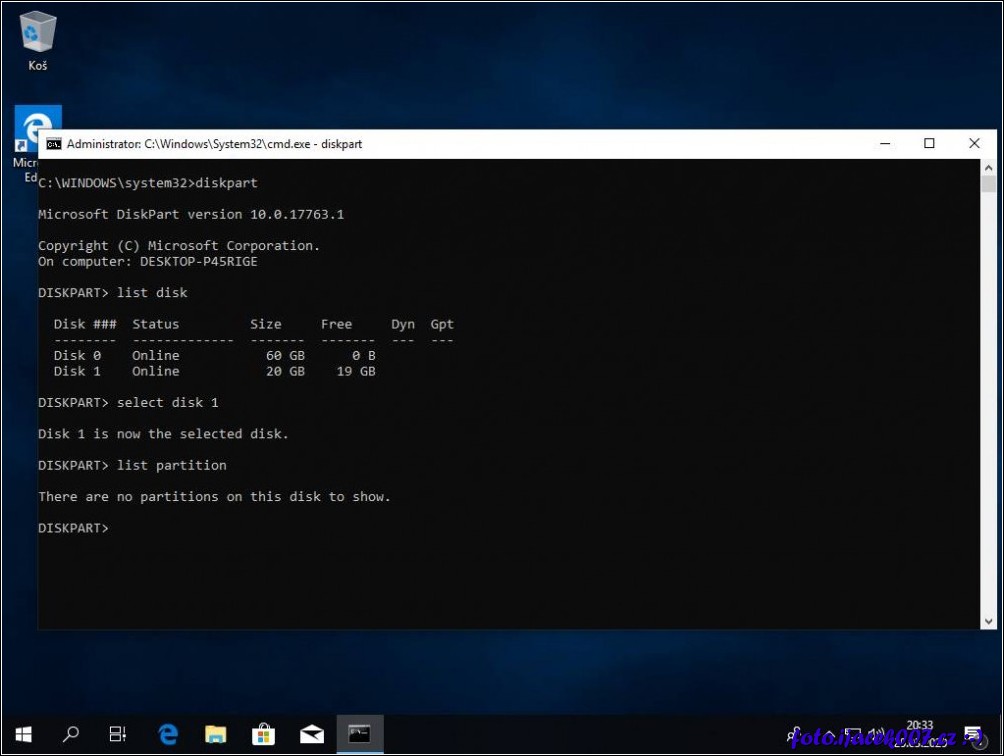Open the Windows Start menu
This screenshot has height=756, width=1004.
(x=22, y=734)
